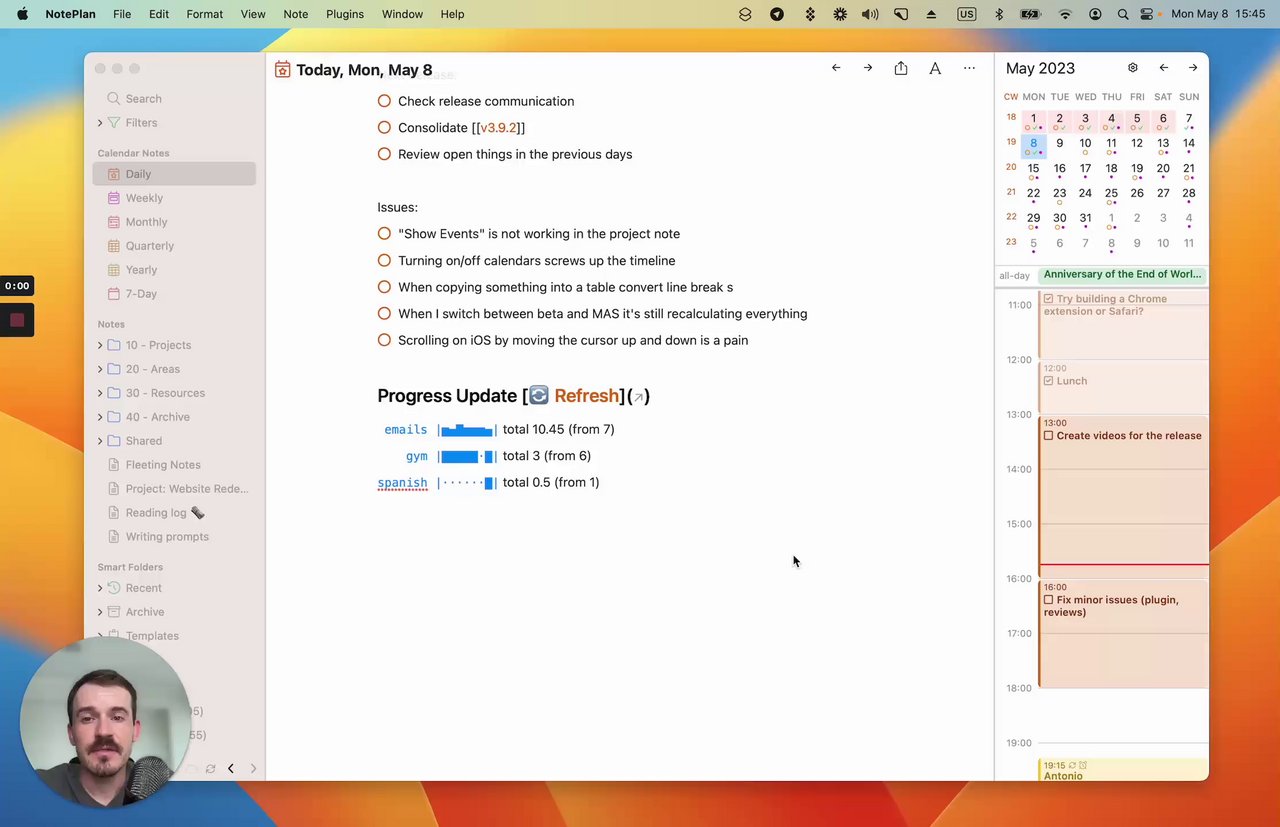Click the 7-Day calendar note icon

114,294
